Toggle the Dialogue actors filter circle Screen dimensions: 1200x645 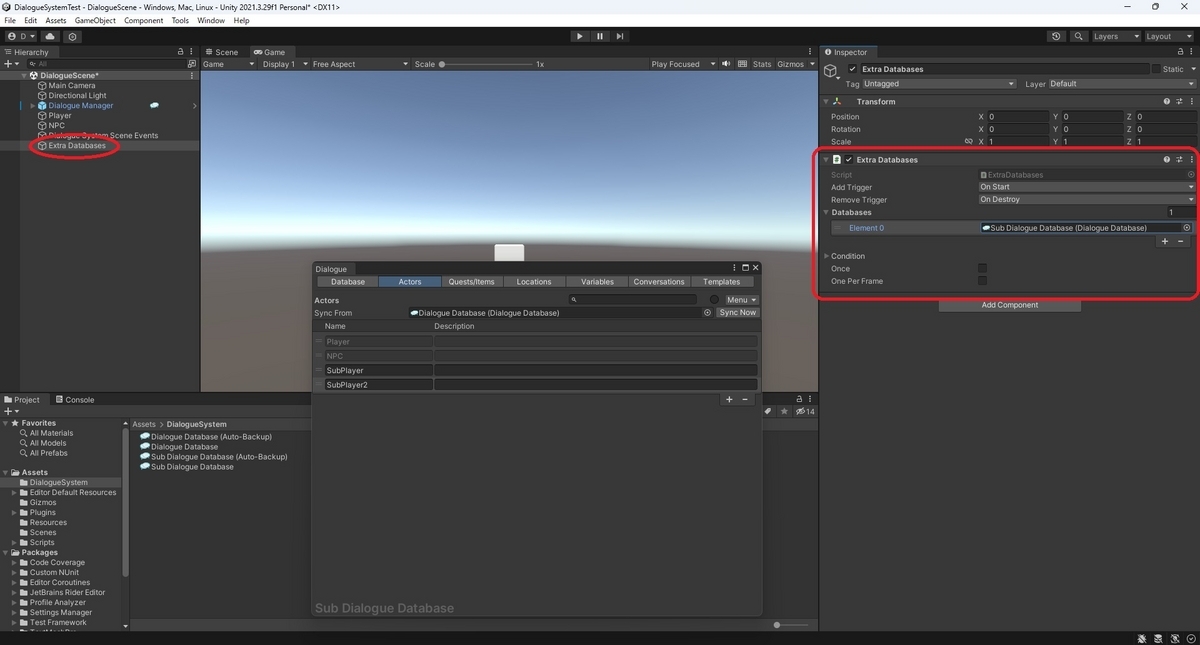click(x=714, y=300)
